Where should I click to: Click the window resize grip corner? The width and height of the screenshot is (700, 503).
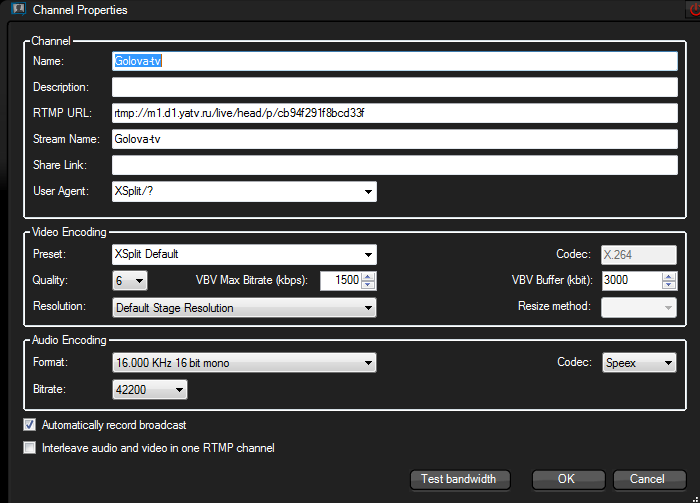coord(696,499)
